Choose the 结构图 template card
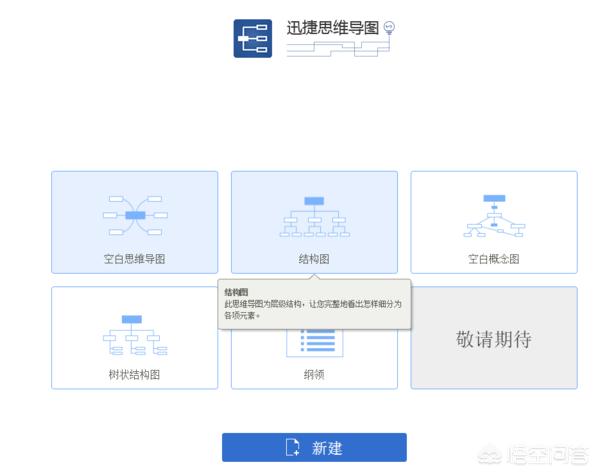The width and height of the screenshot is (600, 476). coord(314,222)
